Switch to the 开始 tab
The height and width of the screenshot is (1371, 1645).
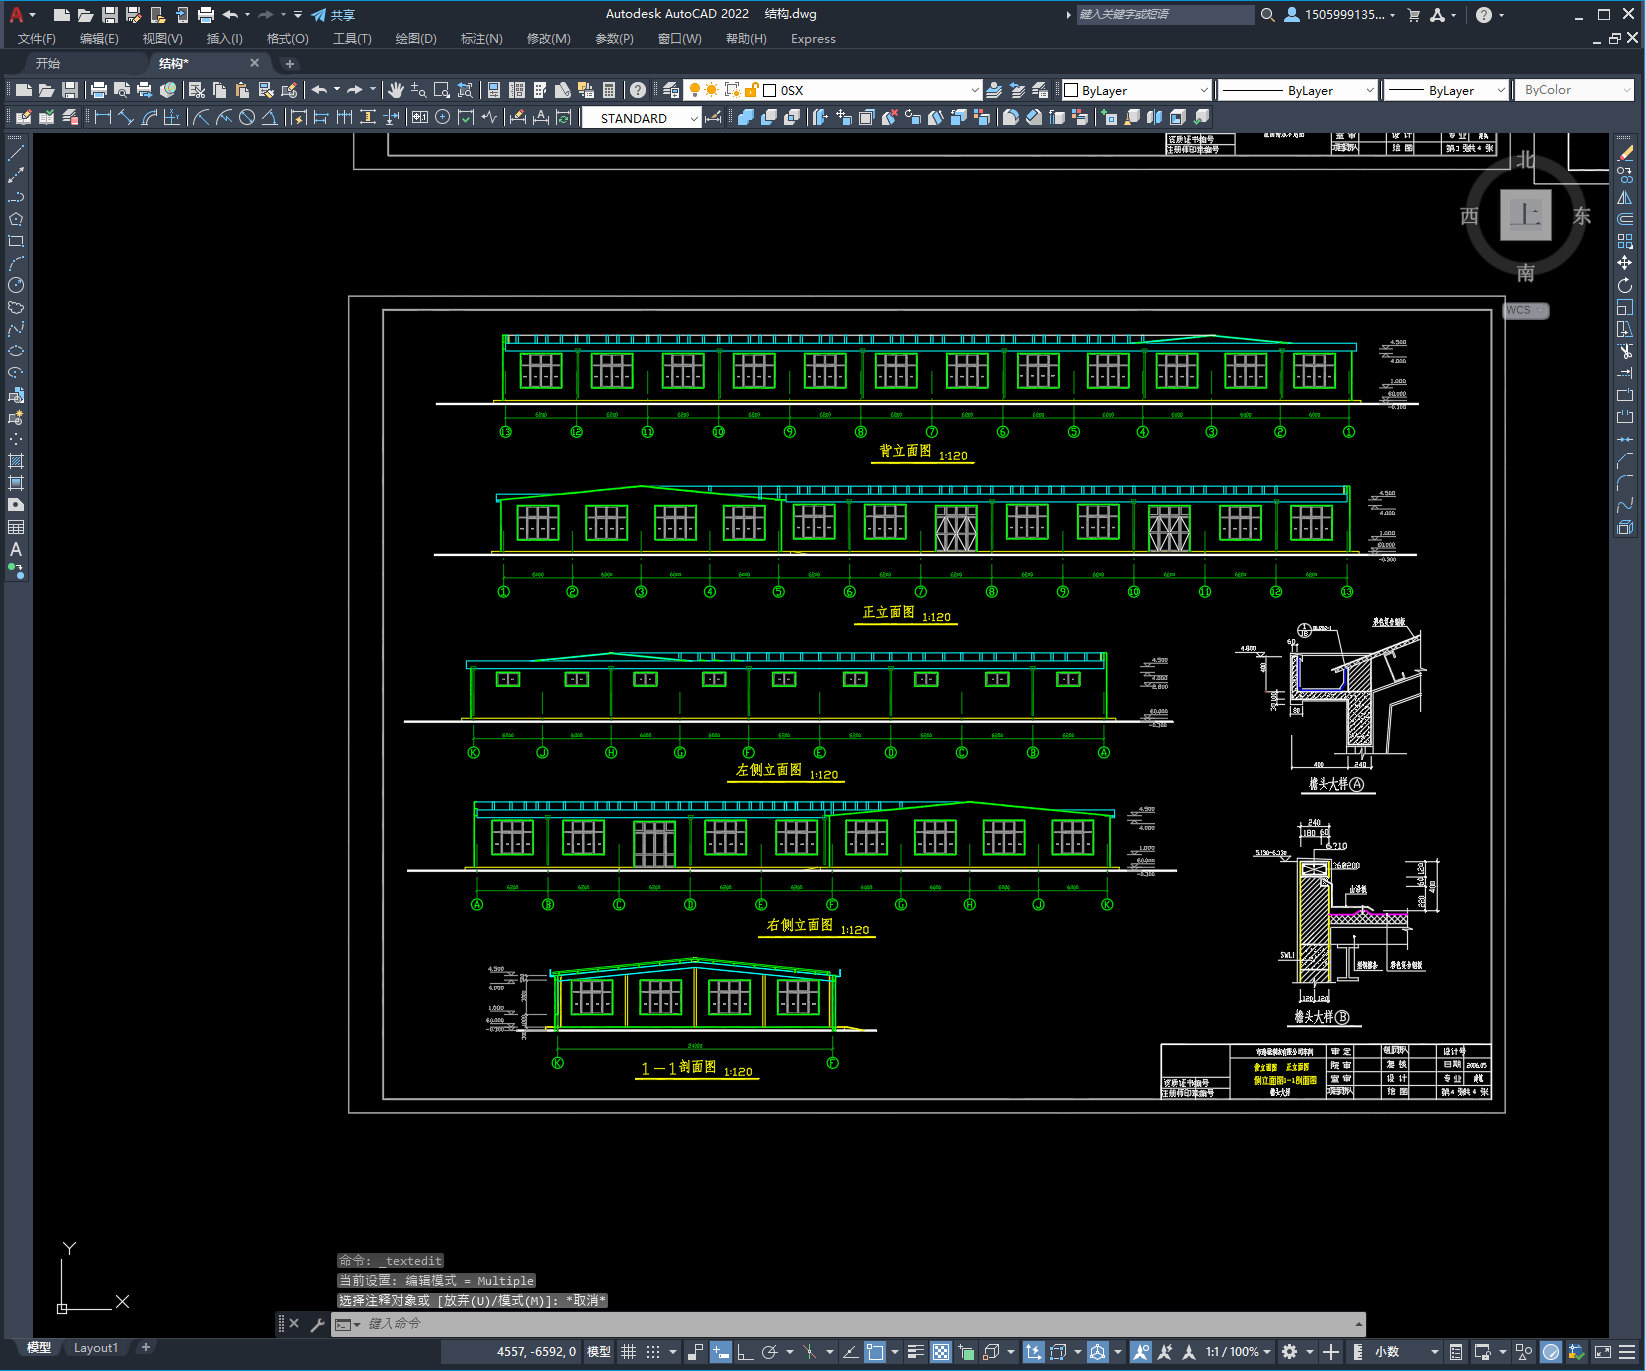pos(48,63)
